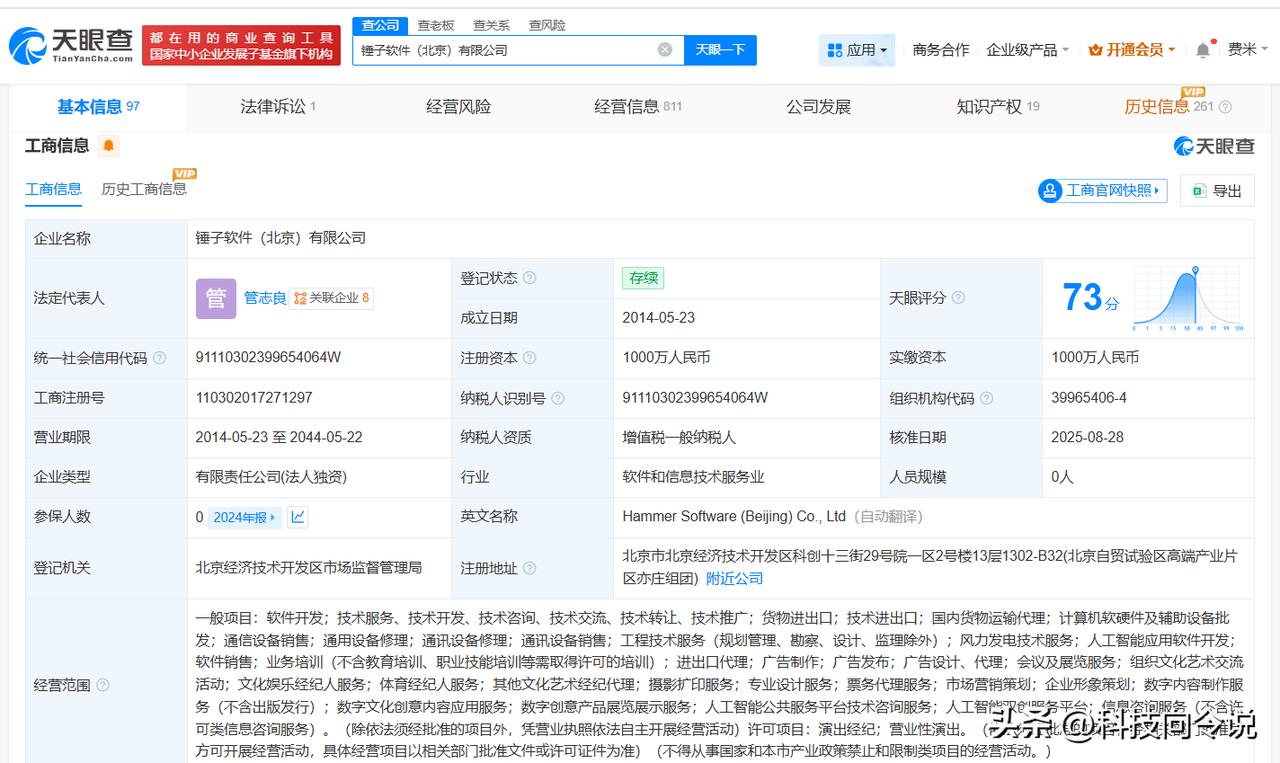Click help icon next to 天眼评分

tap(958, 298)
